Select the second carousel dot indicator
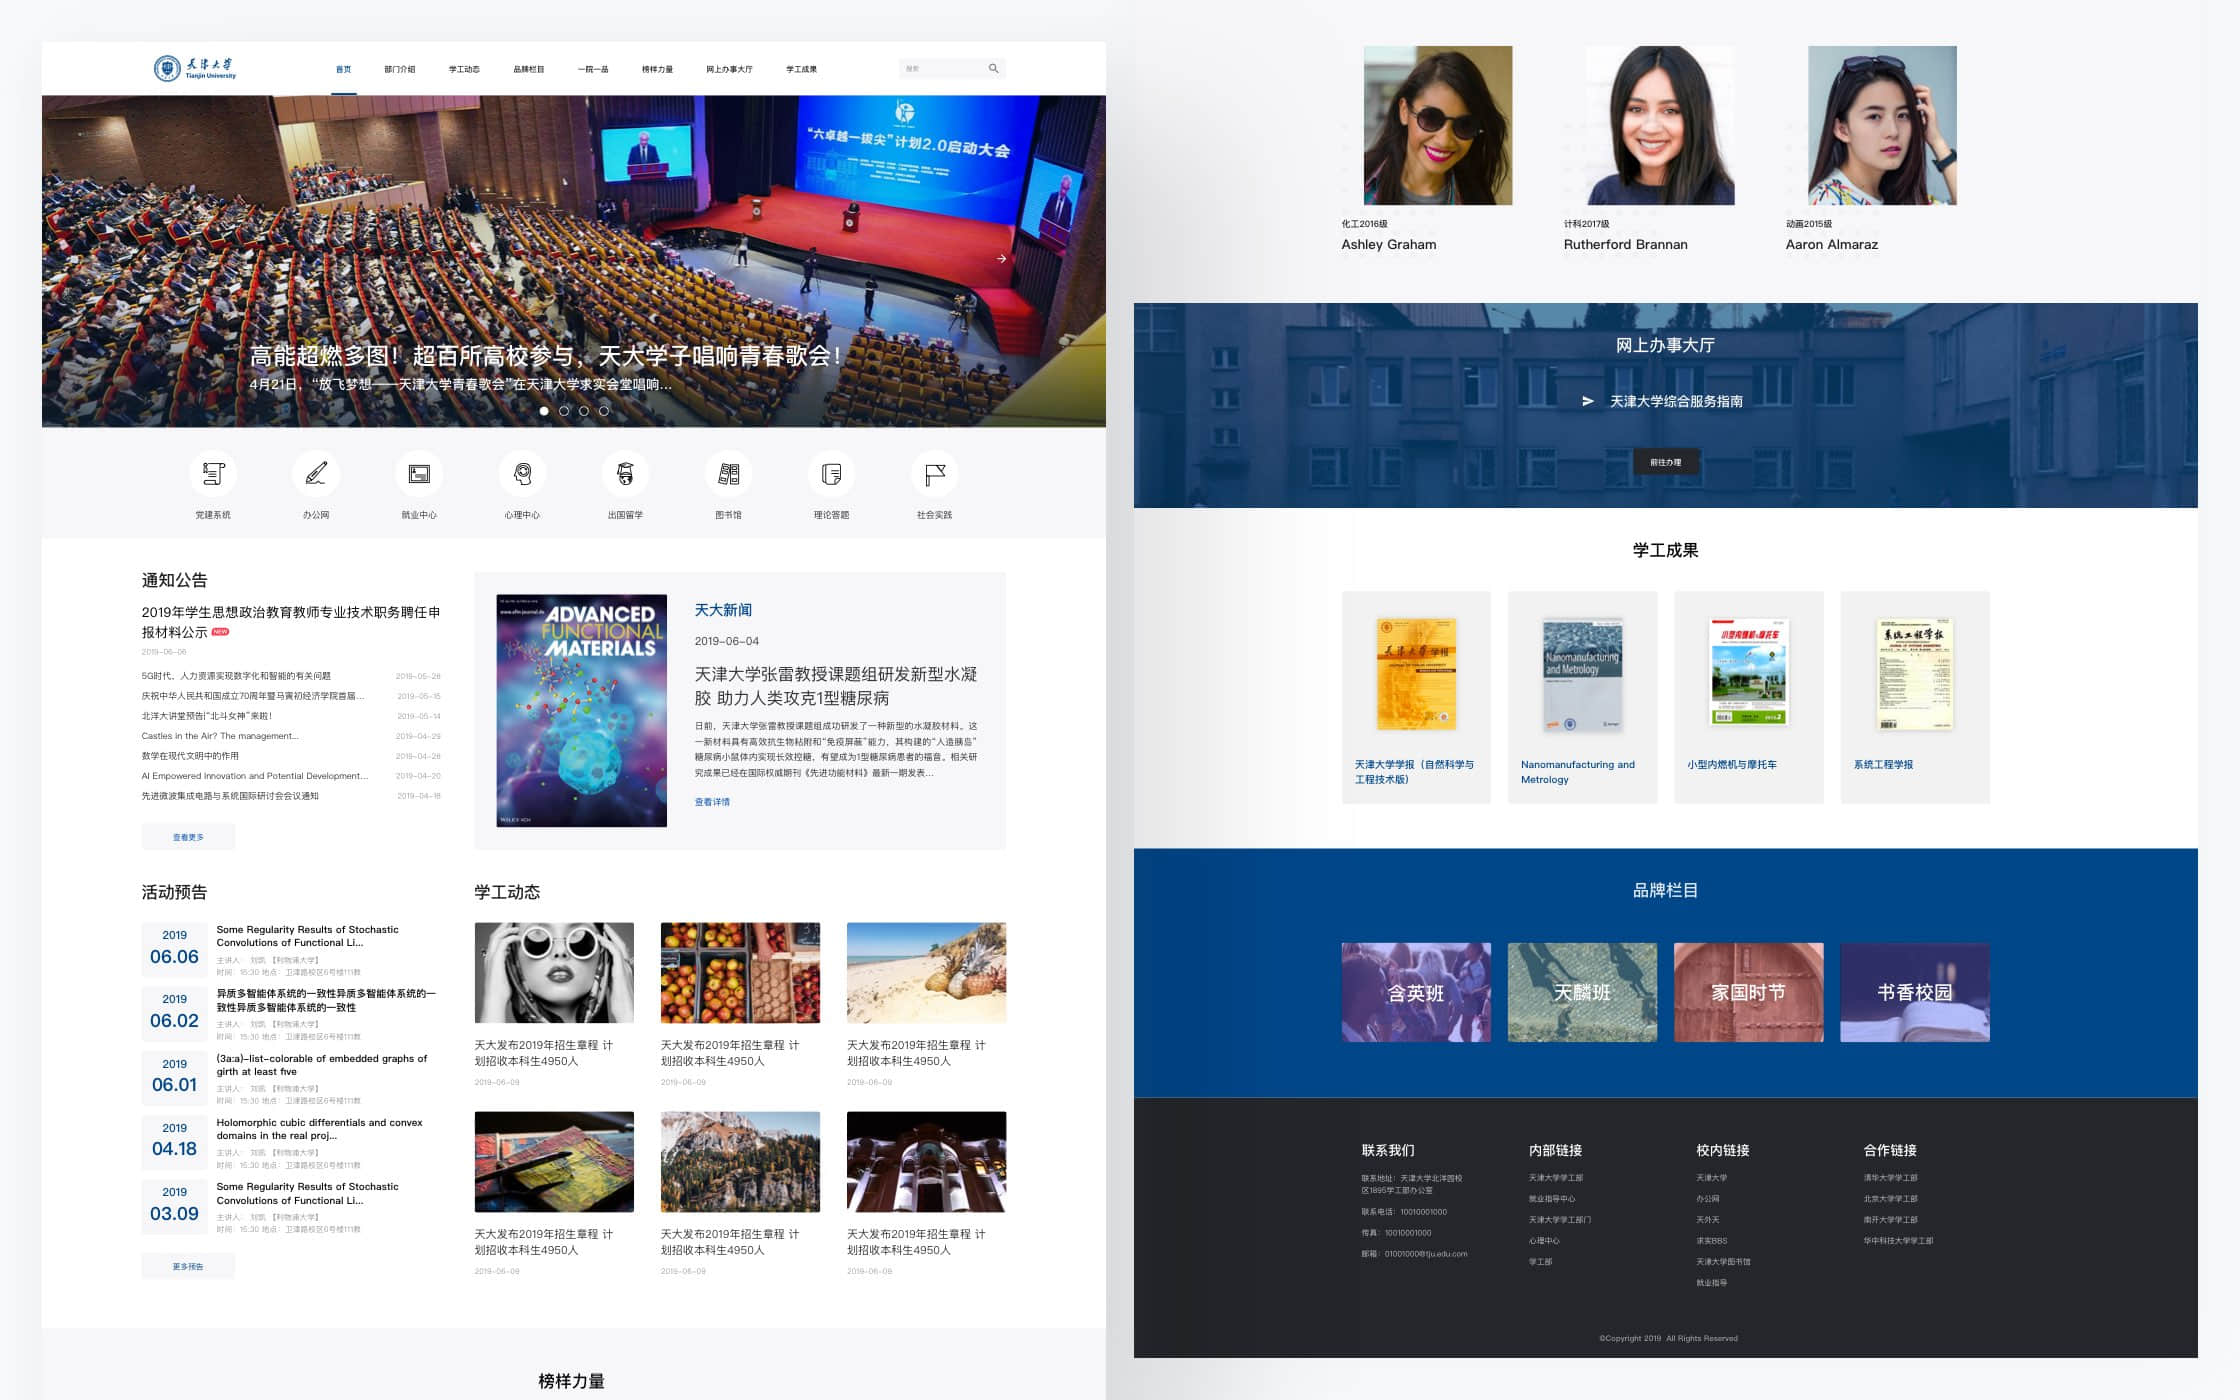Image resolution: width=2240 pixels, height=1400 pixels. pyautogui.click(x=564, y=411)
